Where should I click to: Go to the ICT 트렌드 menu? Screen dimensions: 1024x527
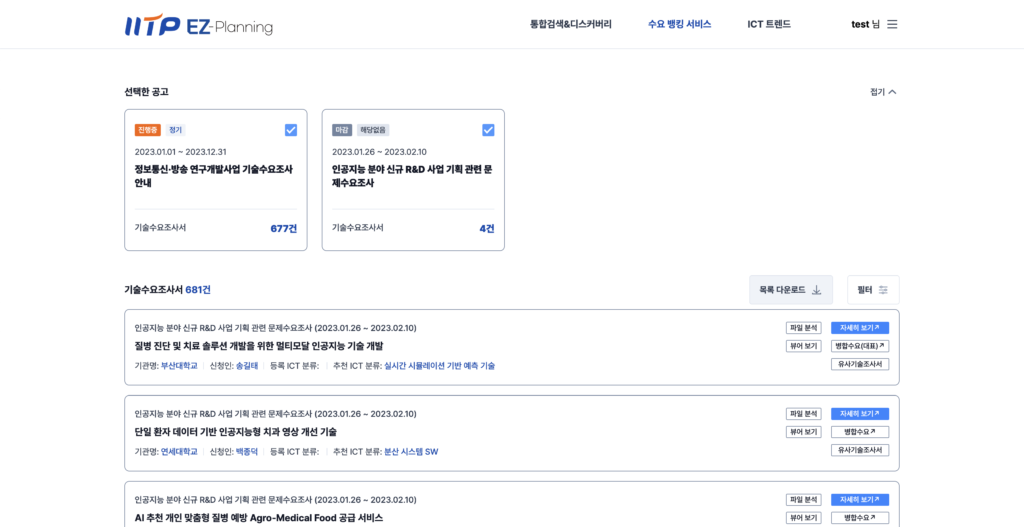(769, 24)
